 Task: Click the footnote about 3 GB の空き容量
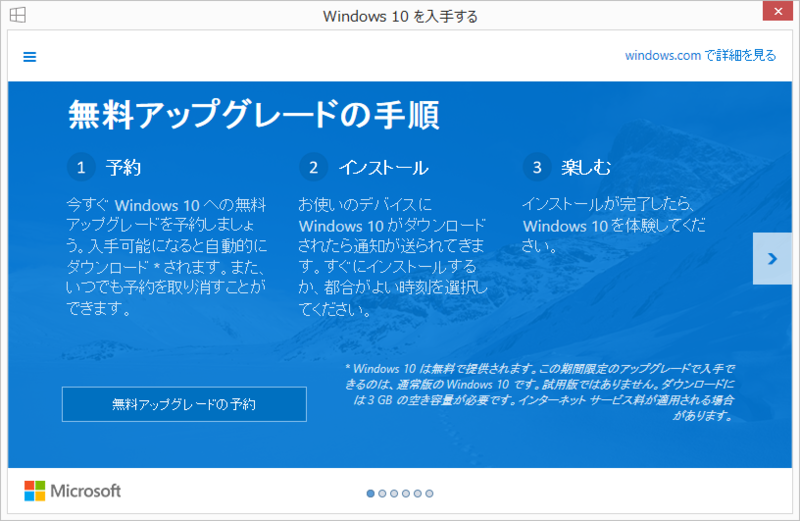click(540, 392)
